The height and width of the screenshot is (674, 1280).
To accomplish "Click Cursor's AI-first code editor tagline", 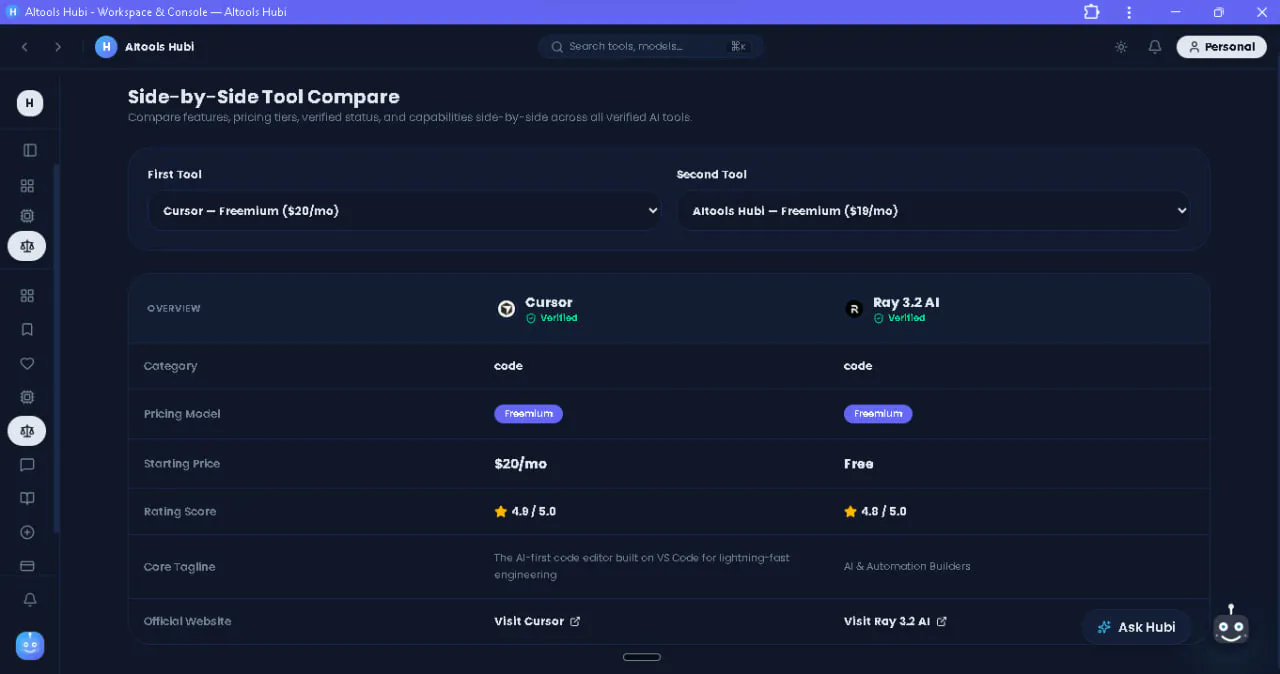I will click(642, 566).
